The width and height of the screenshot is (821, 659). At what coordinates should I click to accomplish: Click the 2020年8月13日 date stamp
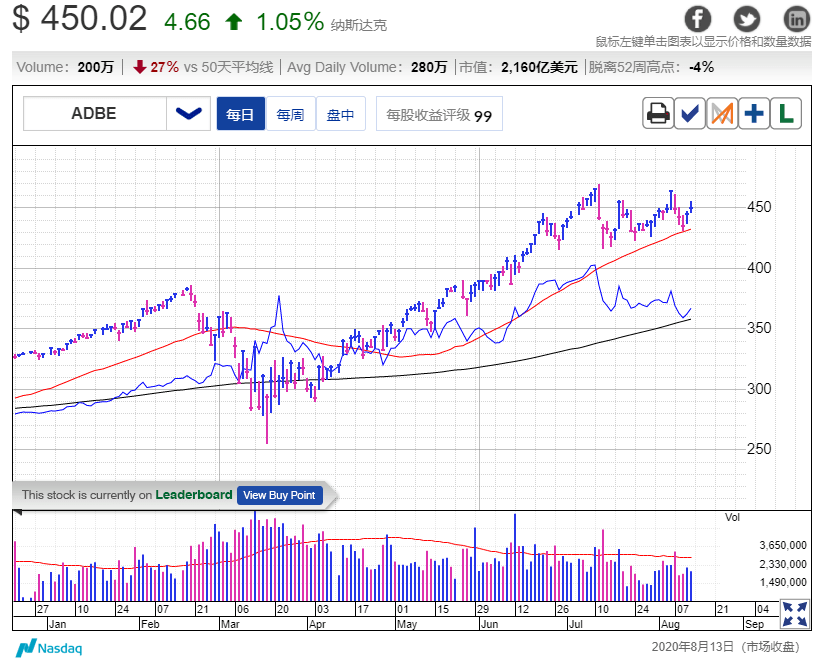click(692, 647)
